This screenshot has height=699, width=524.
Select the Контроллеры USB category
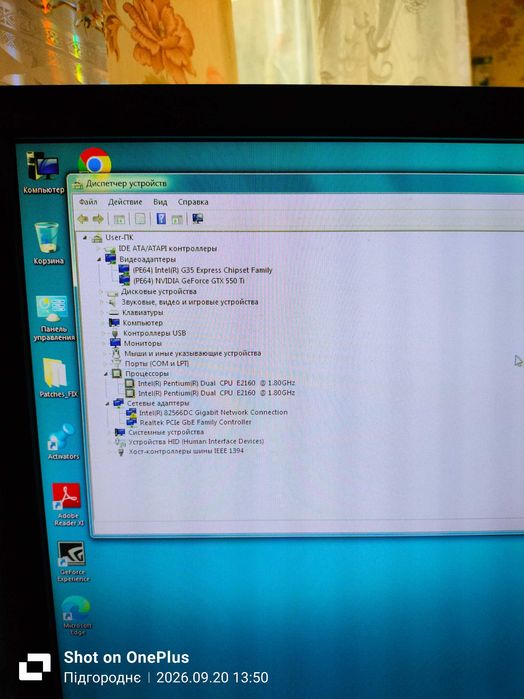click(x=155, y=333)
